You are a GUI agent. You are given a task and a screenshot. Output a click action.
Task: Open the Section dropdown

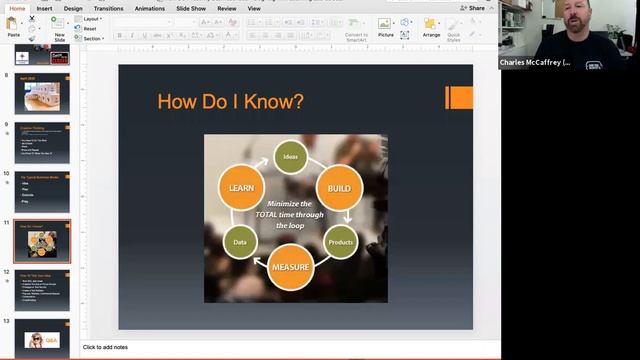pyautogui.click(x=89, y=38)
